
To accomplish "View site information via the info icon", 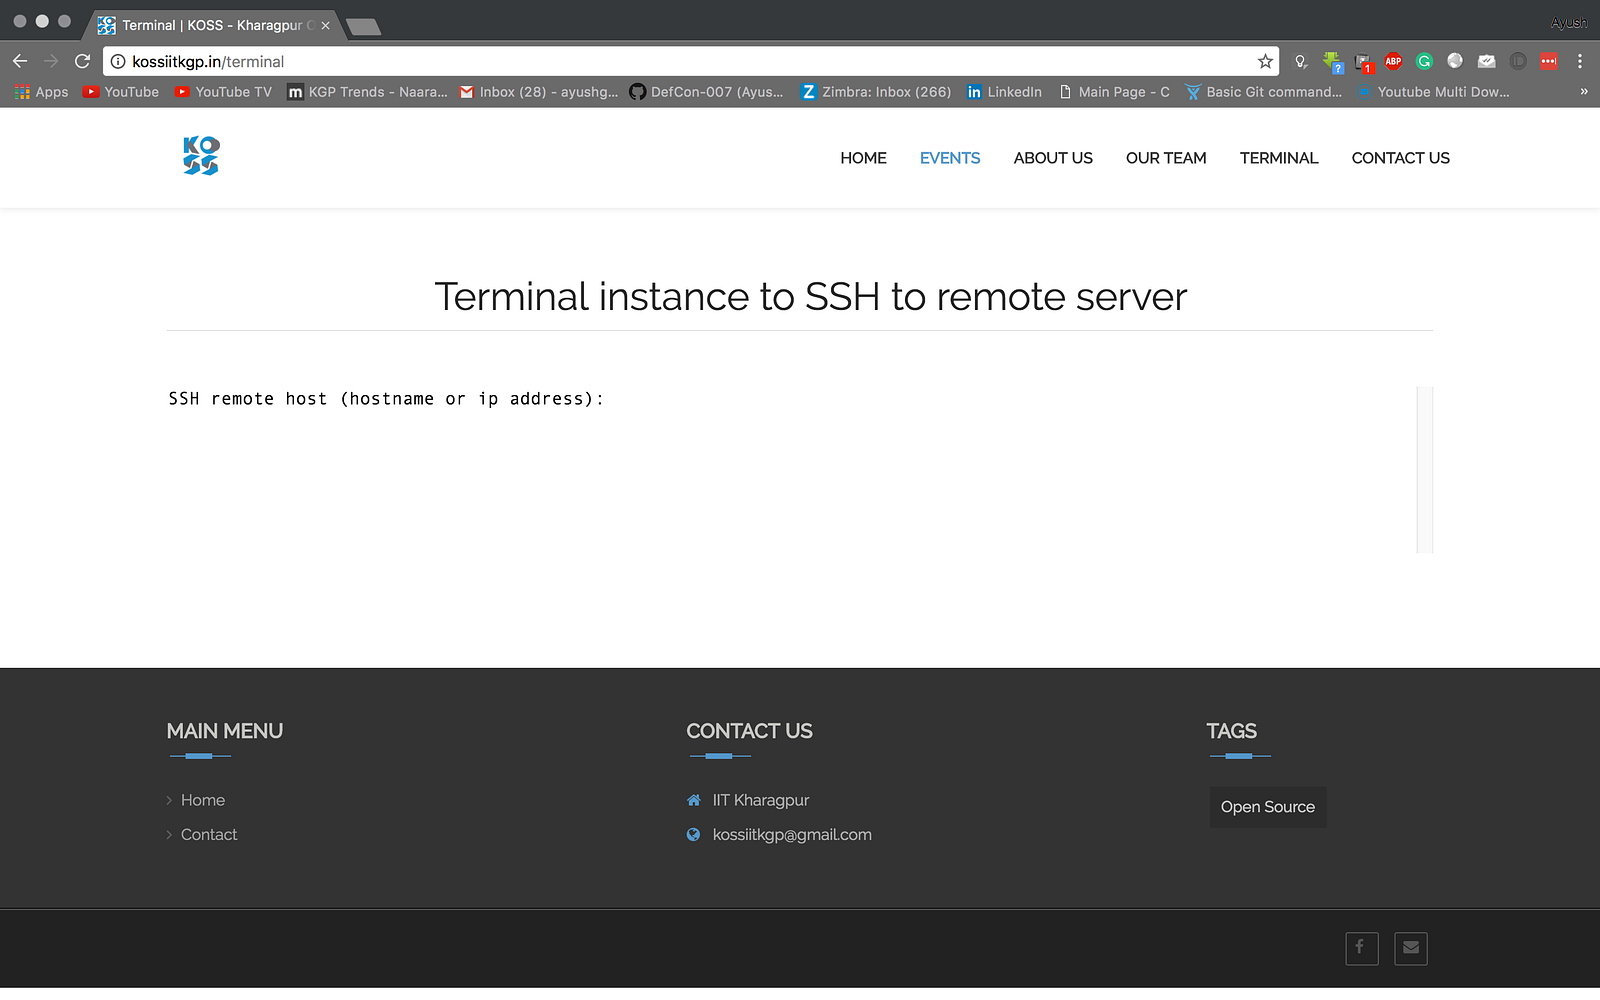I will coord(117,61).
